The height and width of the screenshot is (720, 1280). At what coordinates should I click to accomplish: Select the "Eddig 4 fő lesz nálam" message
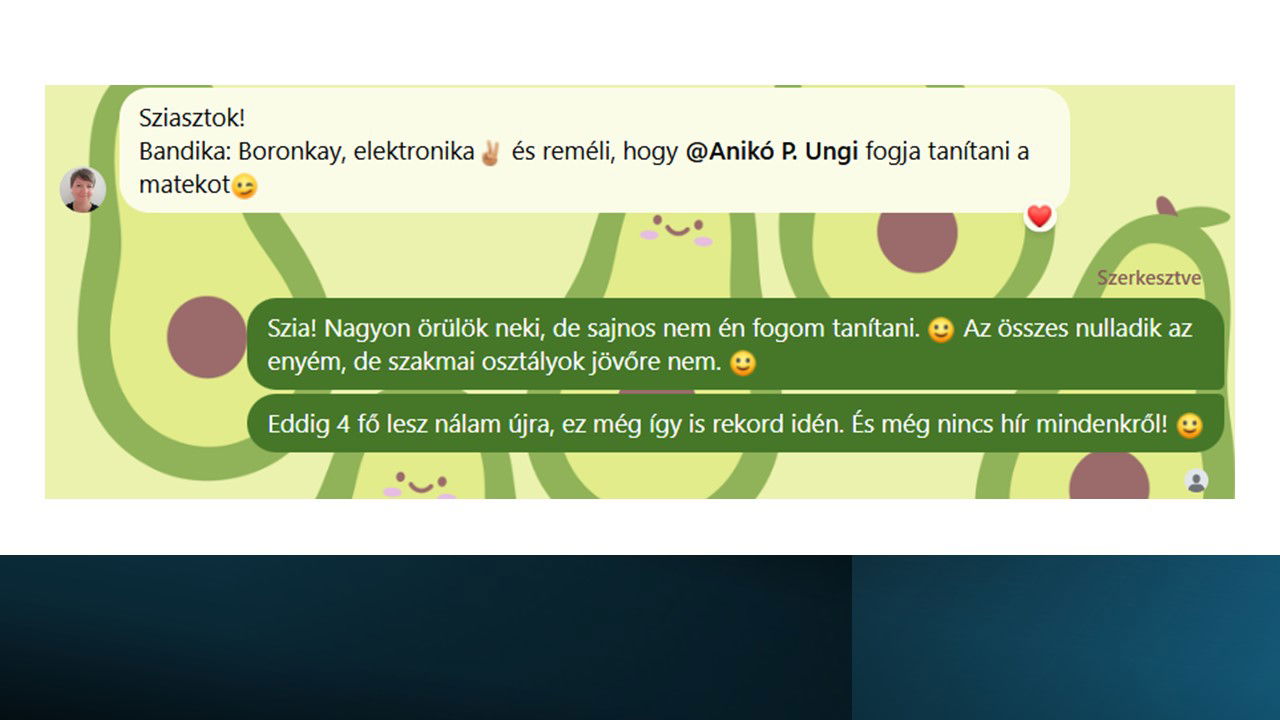pyautogui.click(x=736, y=424)
